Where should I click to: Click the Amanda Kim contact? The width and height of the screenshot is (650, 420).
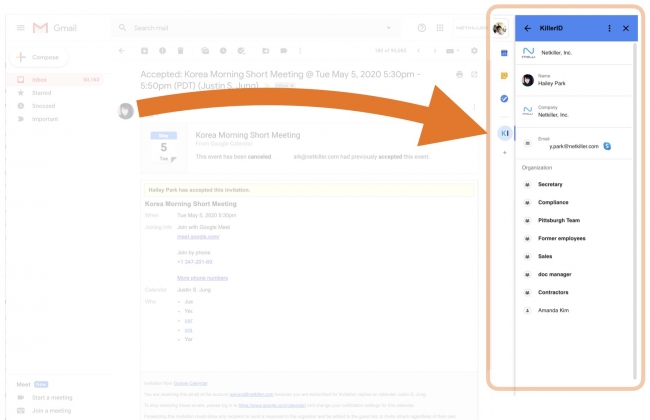553,310
